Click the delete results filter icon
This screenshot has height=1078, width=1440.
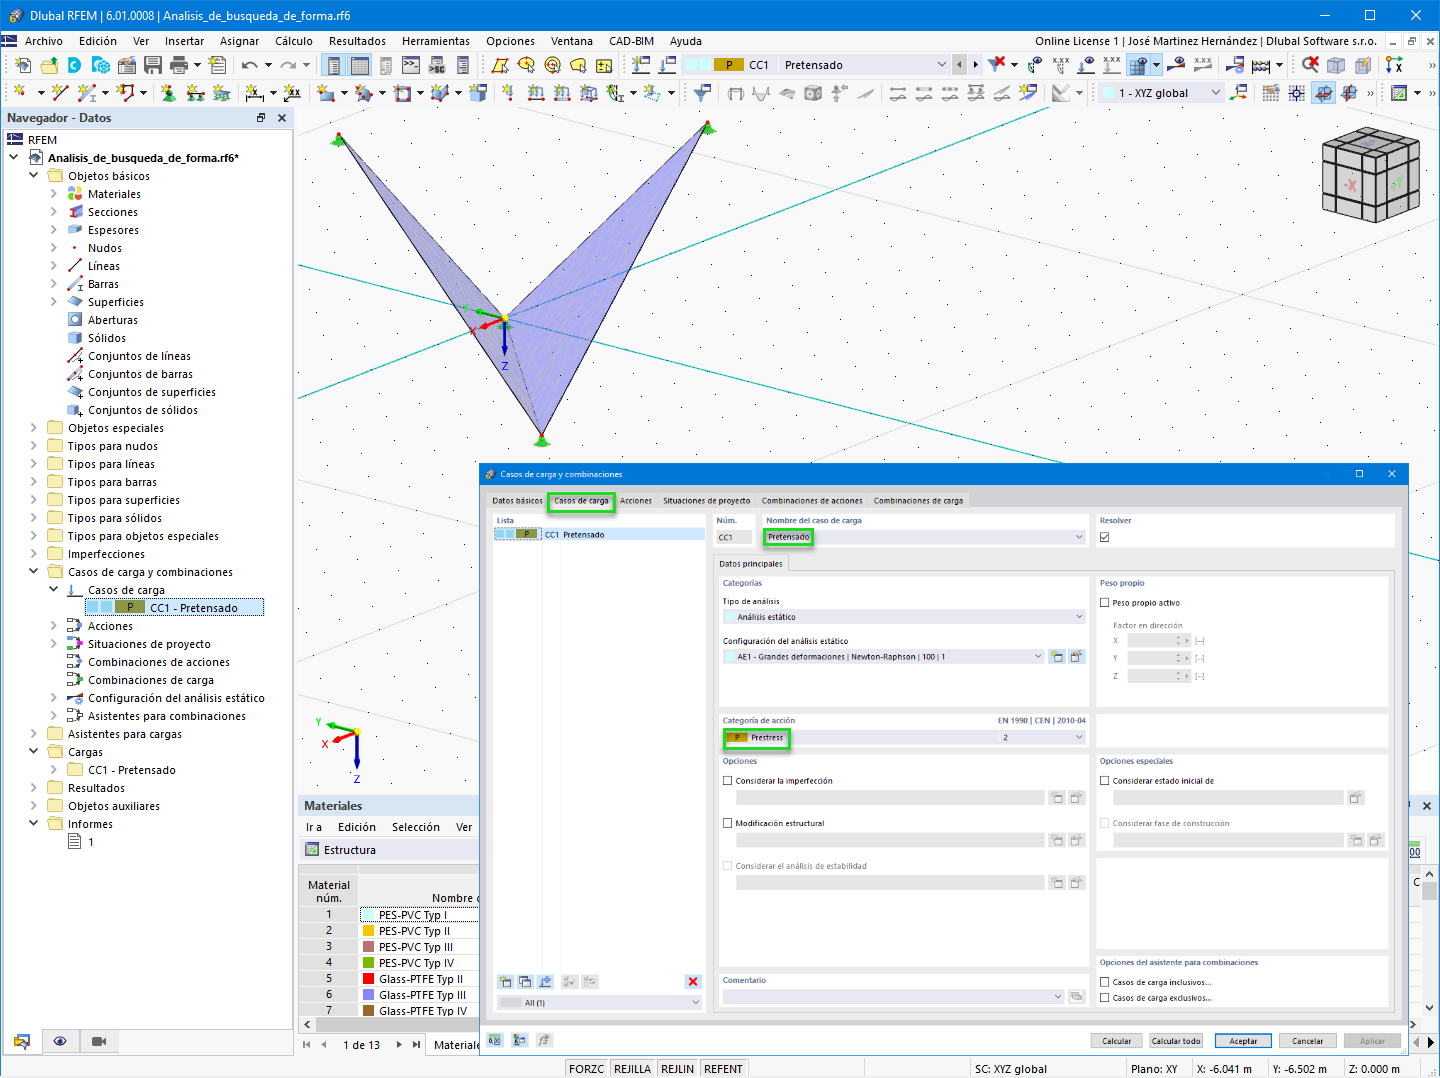[x=997, y=65]
